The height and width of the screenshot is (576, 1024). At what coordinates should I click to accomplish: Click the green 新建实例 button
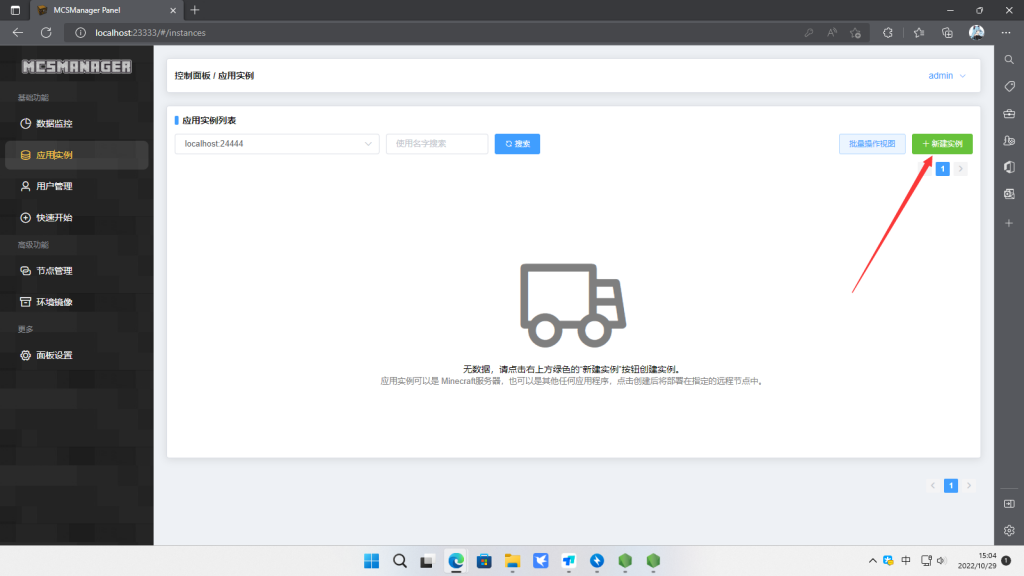tap(942, 144)
